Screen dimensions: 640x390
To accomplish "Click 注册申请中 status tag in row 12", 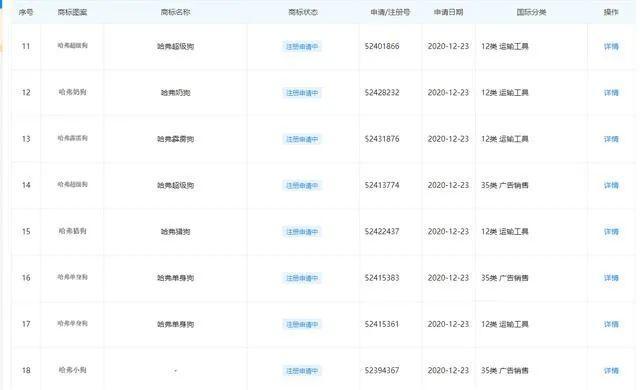I will [302, 93].
